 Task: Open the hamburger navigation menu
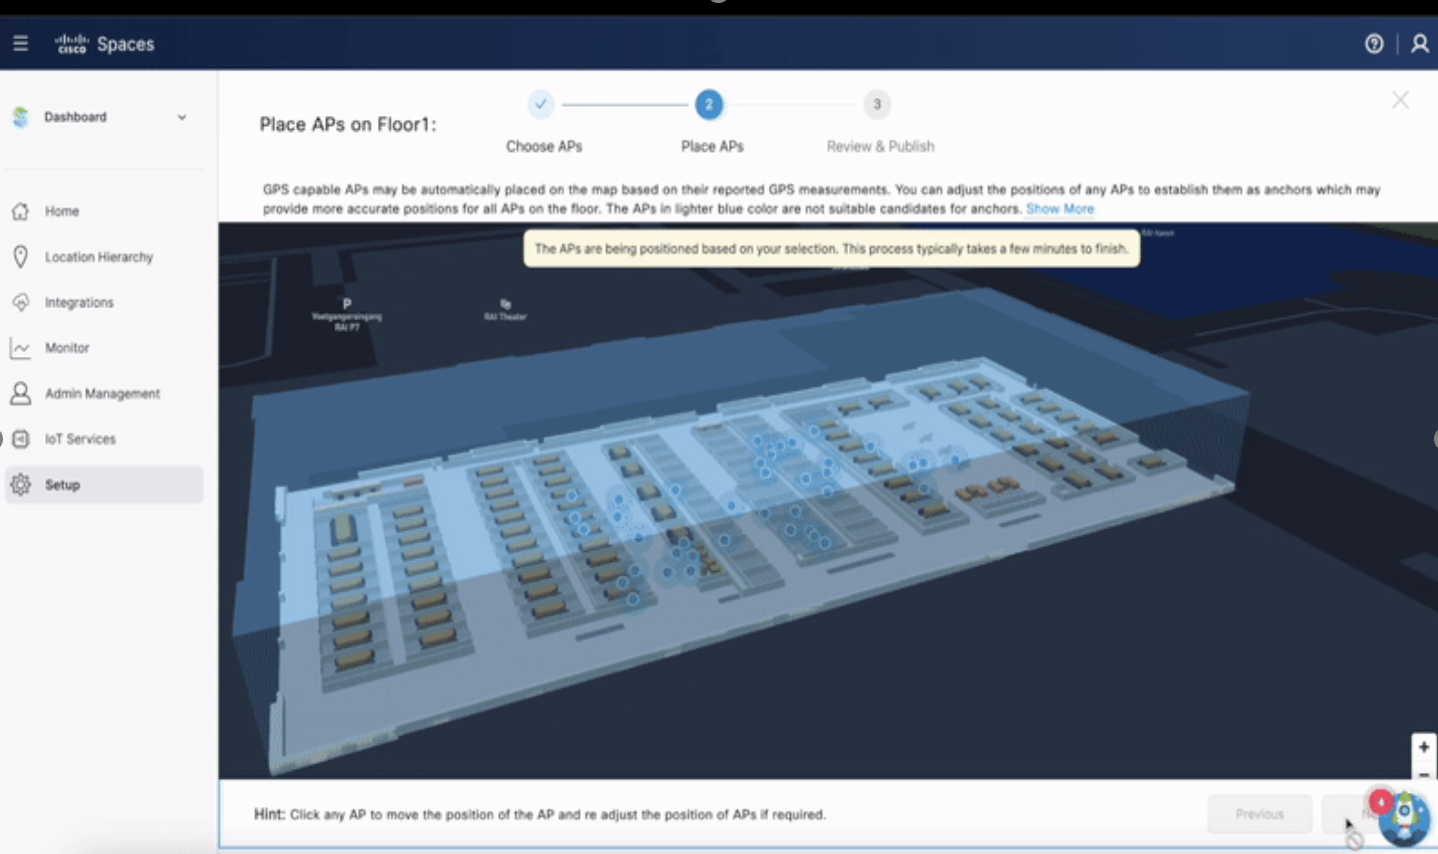[20, 43]
